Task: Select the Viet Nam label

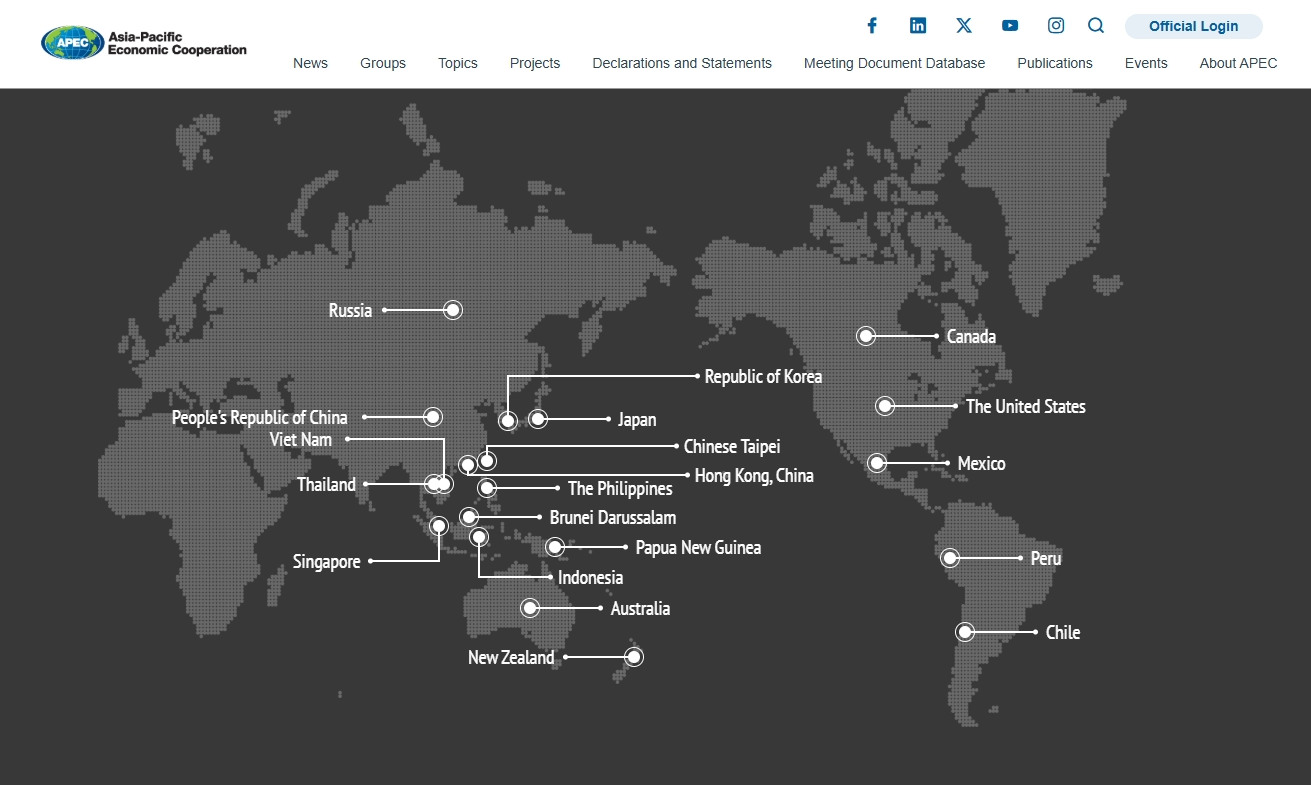Action: [301, 440]
